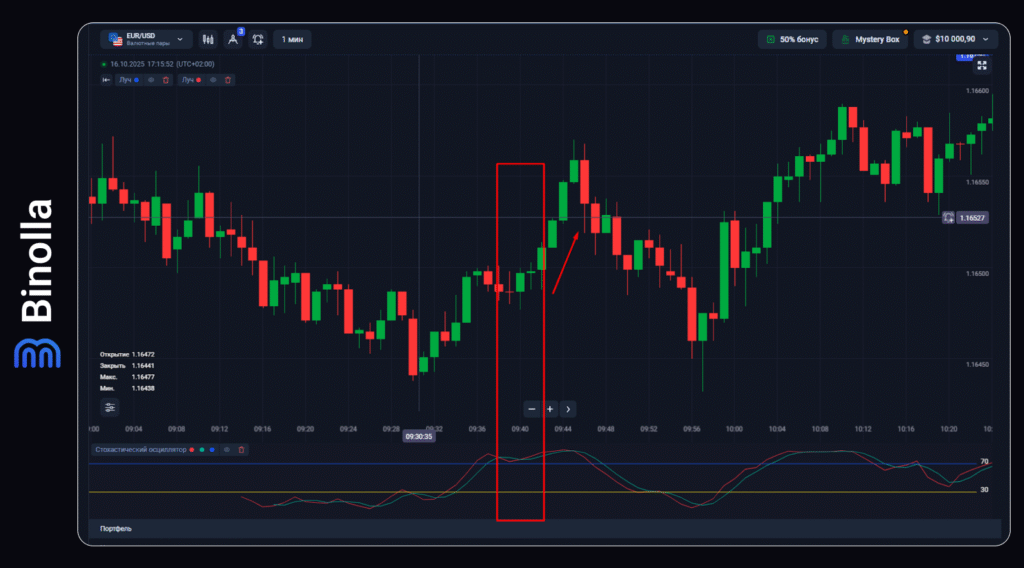Open the chart type candlestick icon

[x=208, y=39]
